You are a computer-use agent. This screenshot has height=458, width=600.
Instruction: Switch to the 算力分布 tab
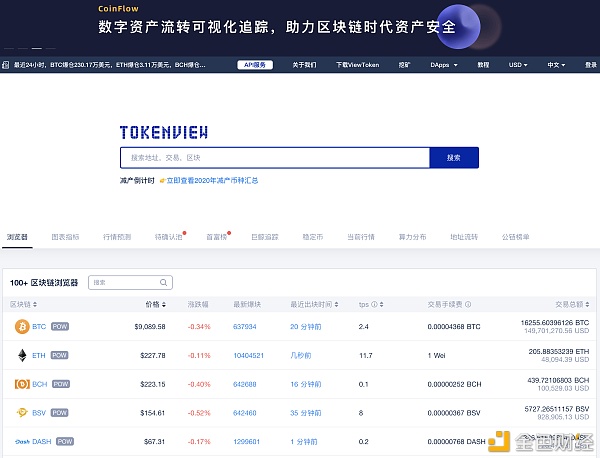(x=412, y=237)
